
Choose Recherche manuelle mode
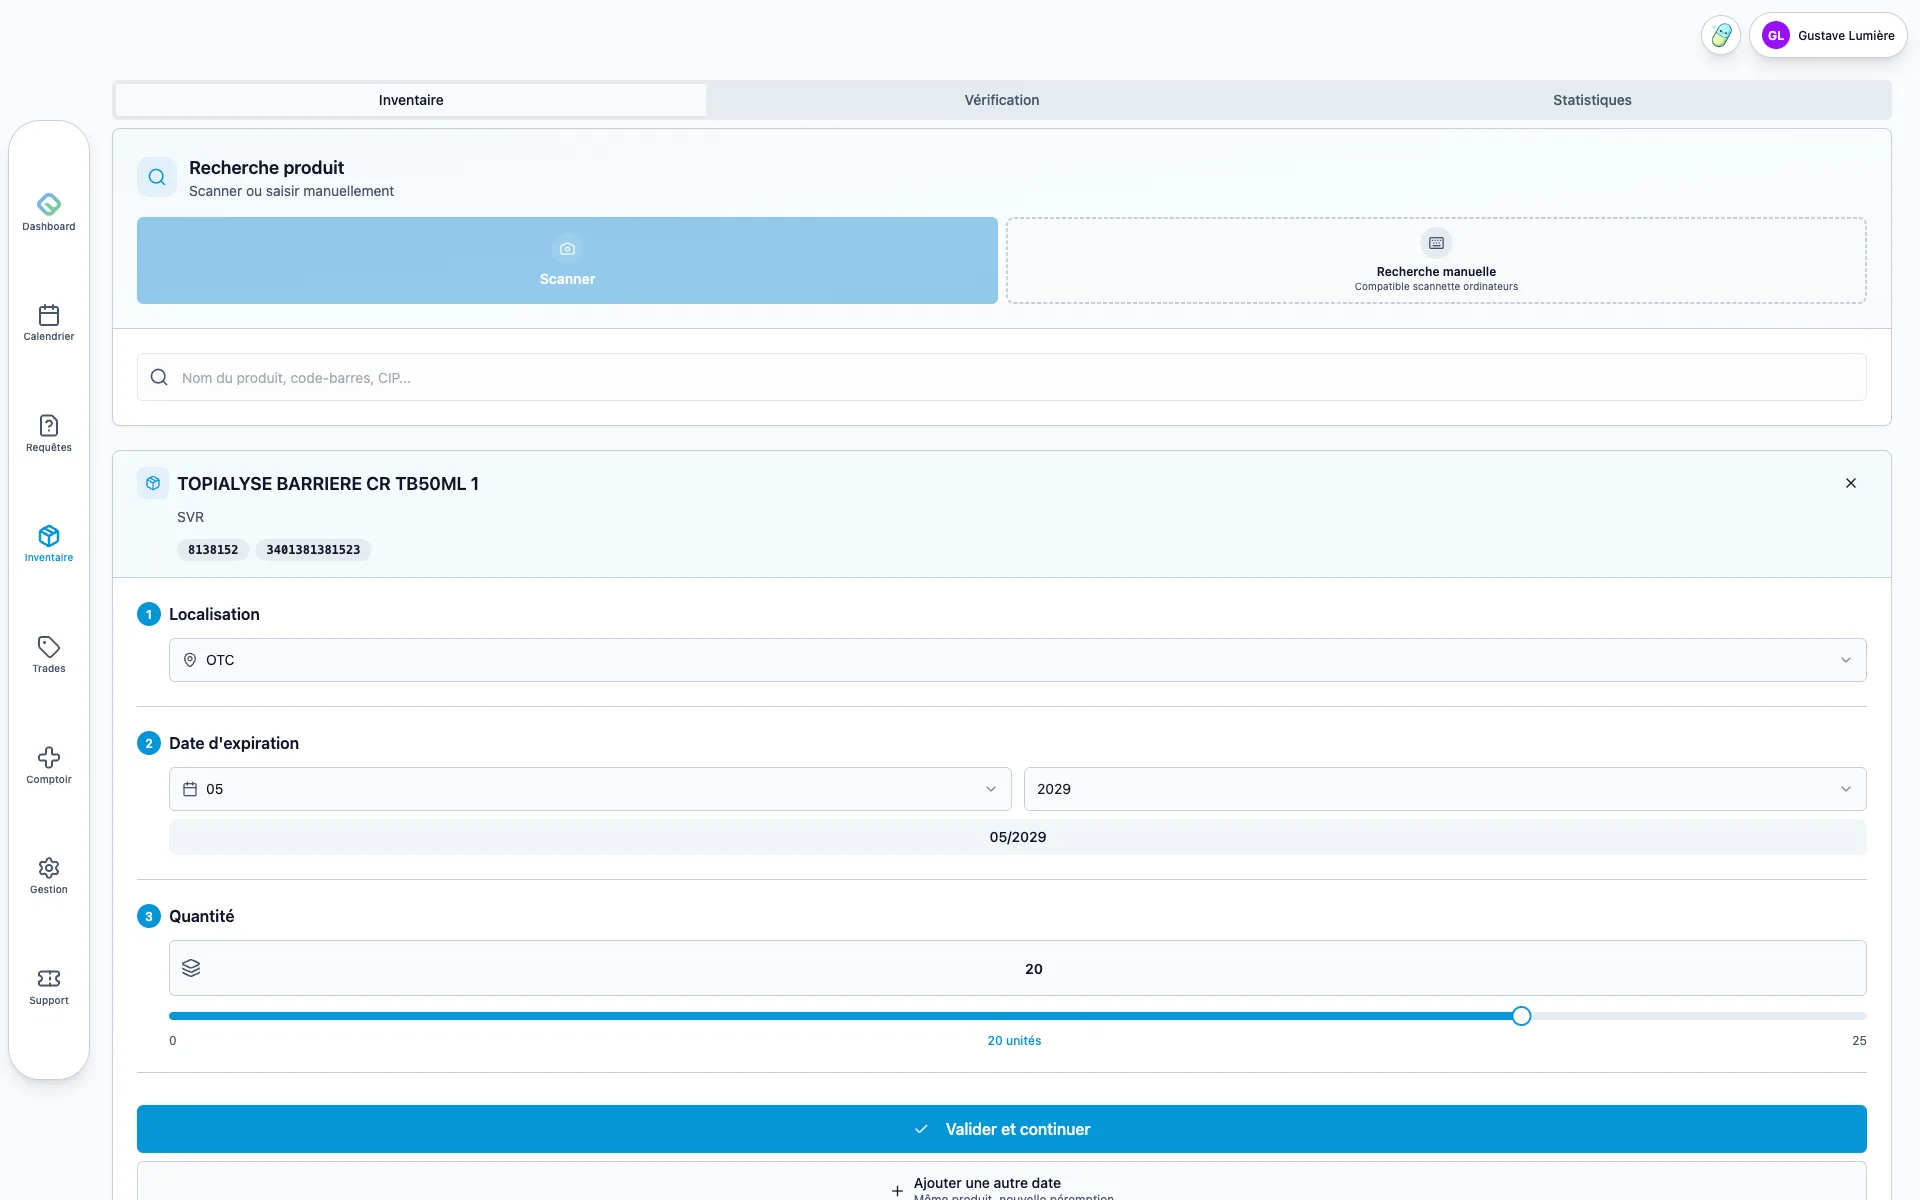click(1435, 261)
